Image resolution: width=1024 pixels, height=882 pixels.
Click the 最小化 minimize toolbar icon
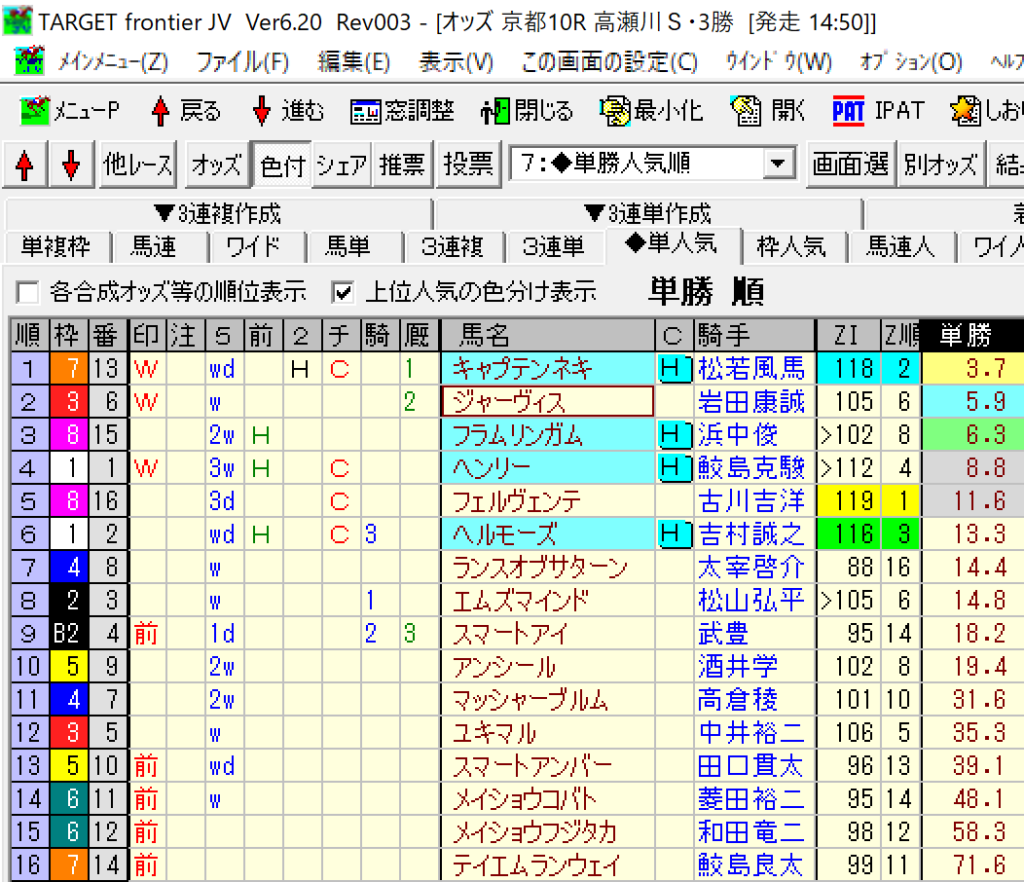click(614, 110)
